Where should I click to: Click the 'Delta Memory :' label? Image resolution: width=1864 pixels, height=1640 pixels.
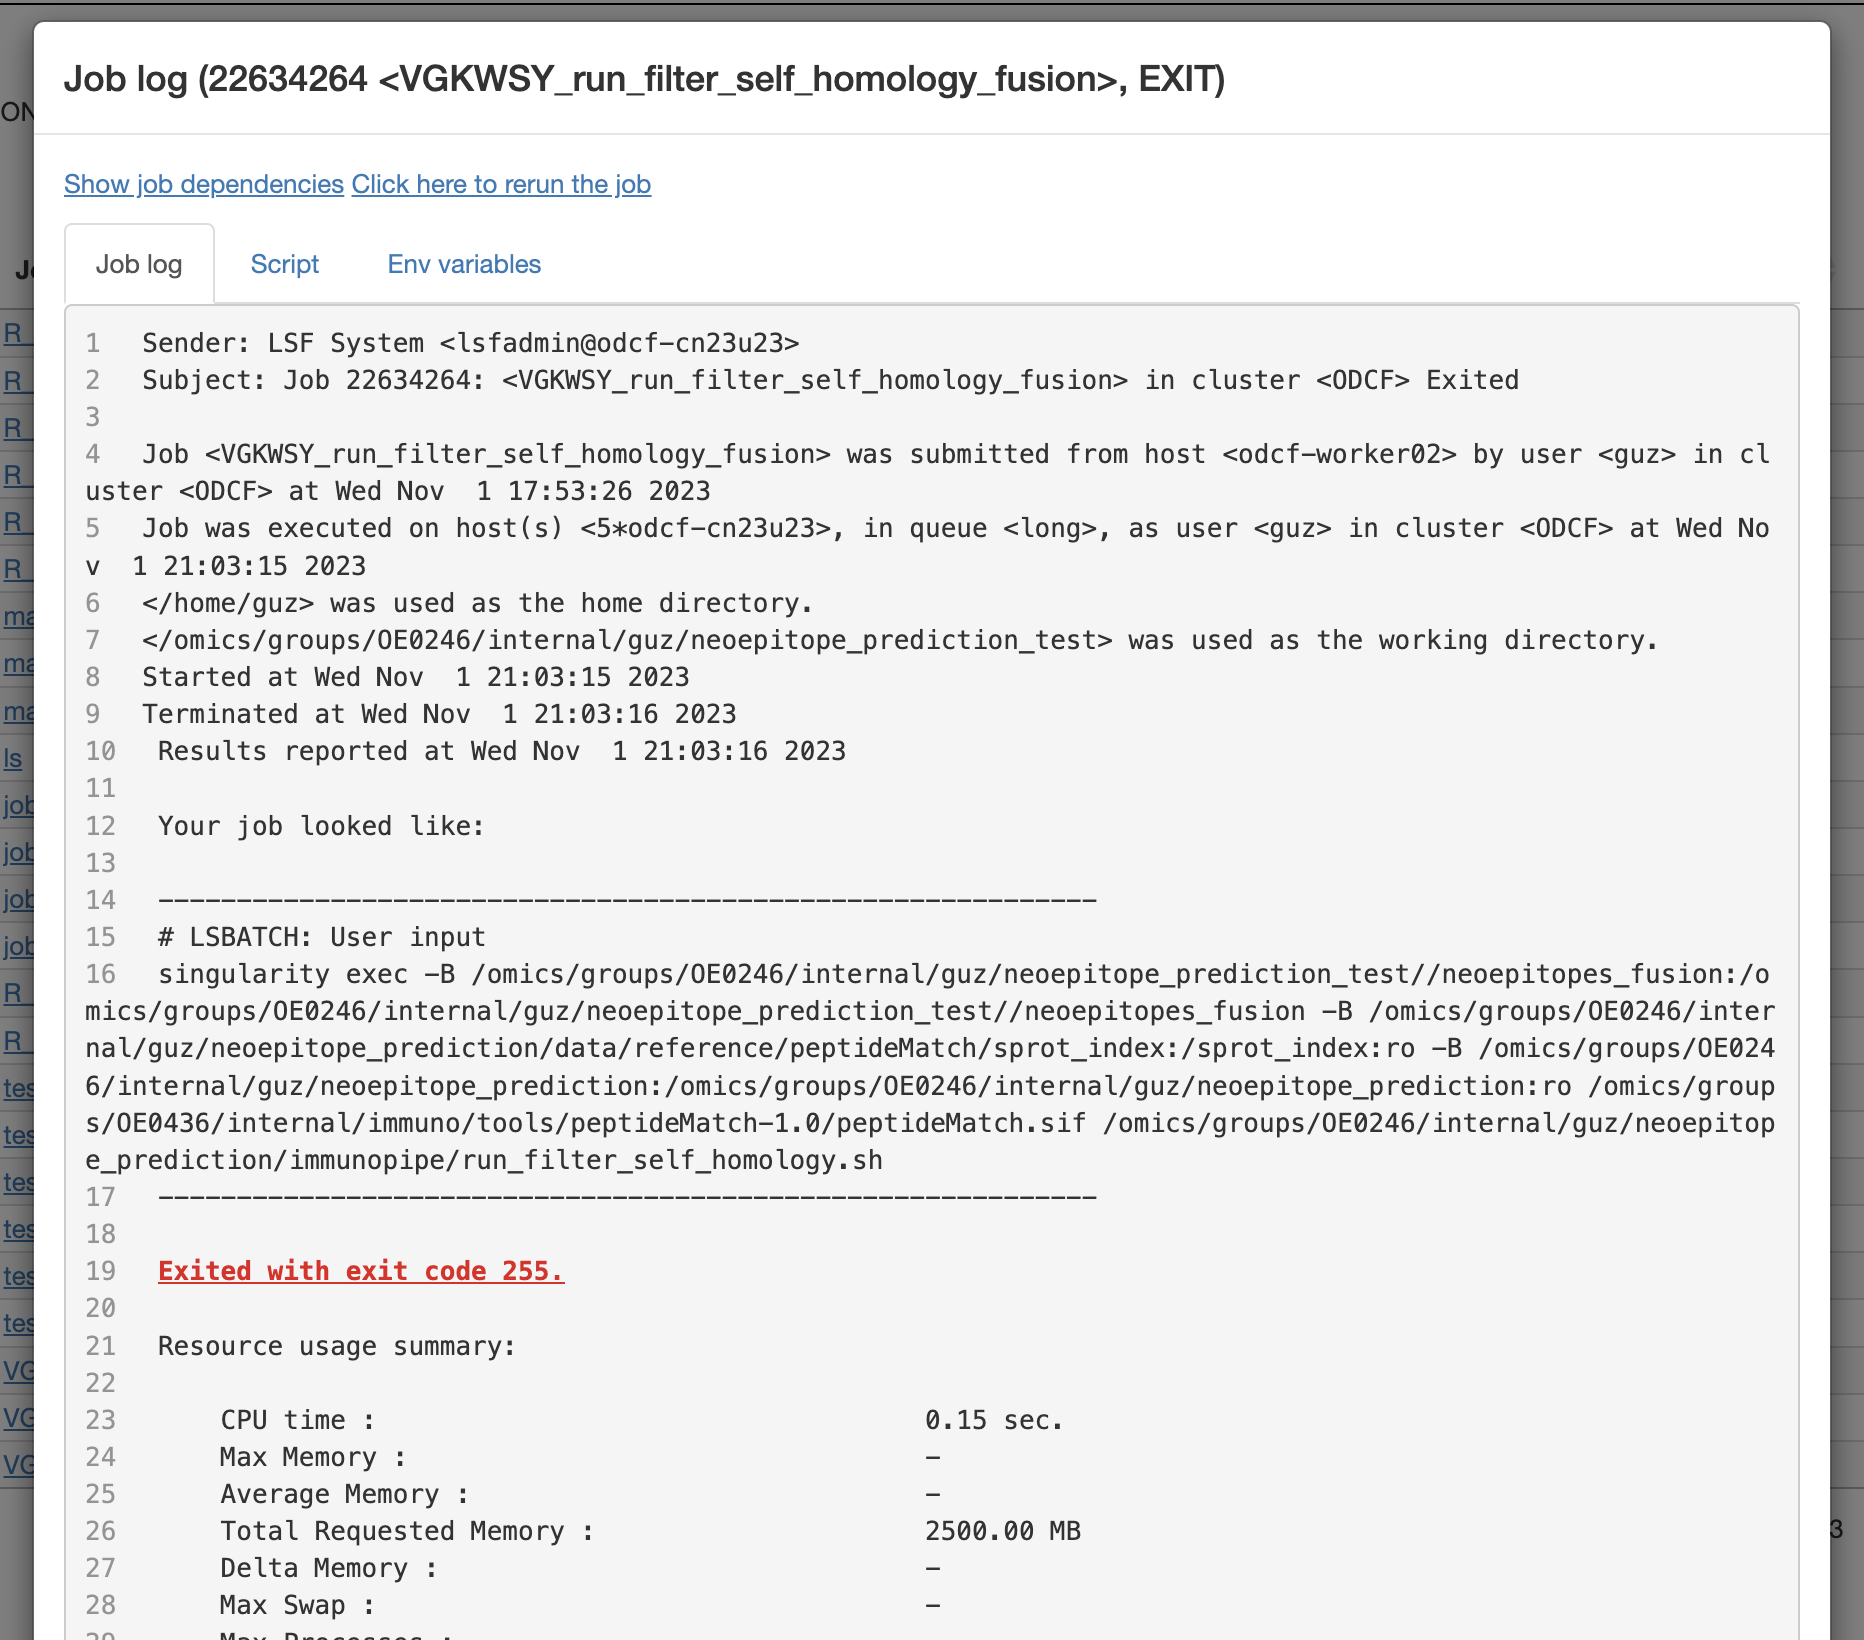[329, 1568]
